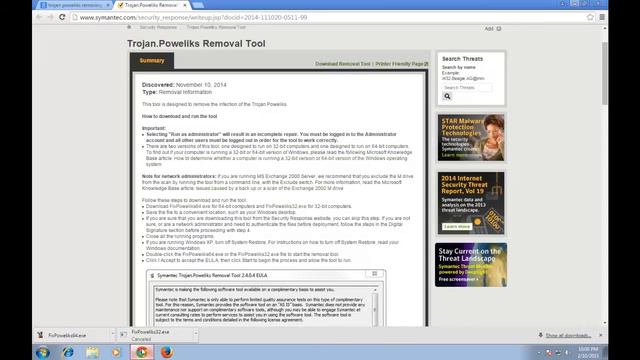This screenshot has height=360, width=640.
Task: Open the Chrome menu hamburger icon
Action: click(x=602, y=17)
